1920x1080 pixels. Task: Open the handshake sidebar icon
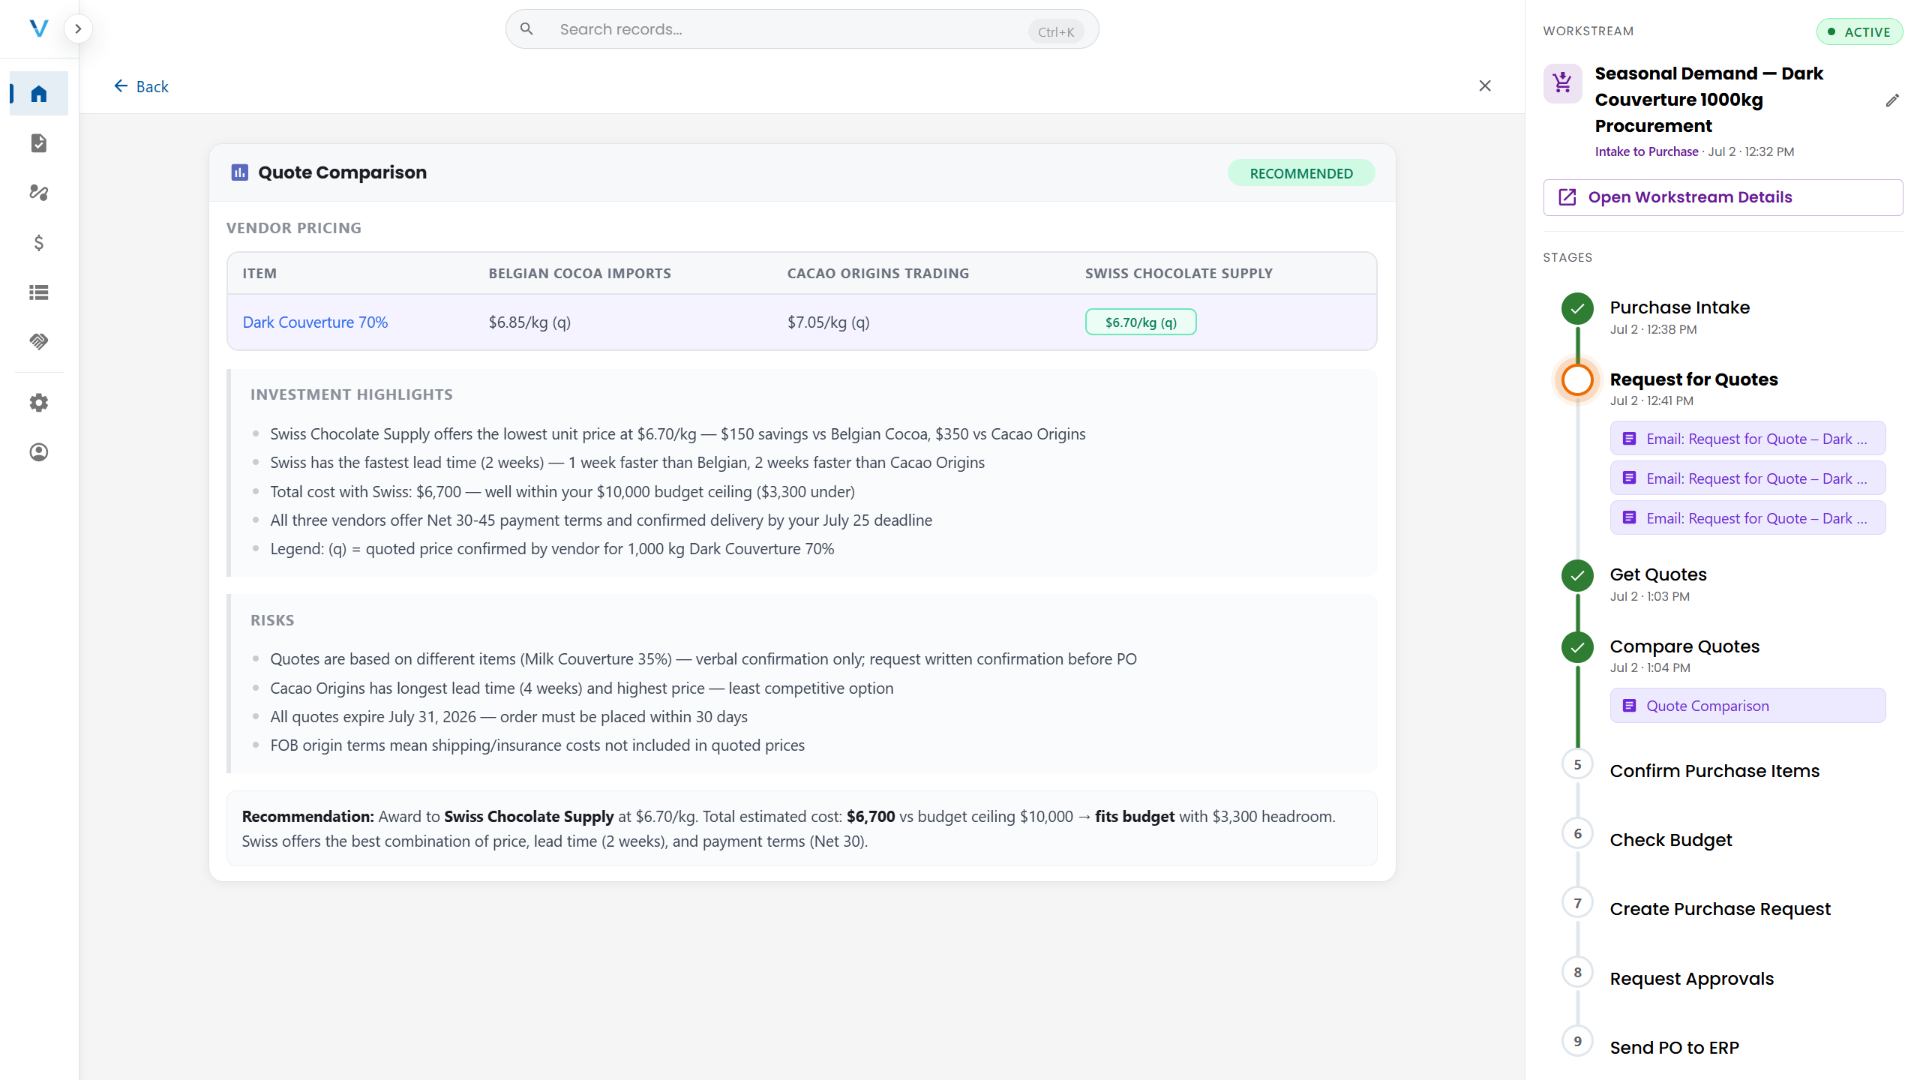coord(39,342)
